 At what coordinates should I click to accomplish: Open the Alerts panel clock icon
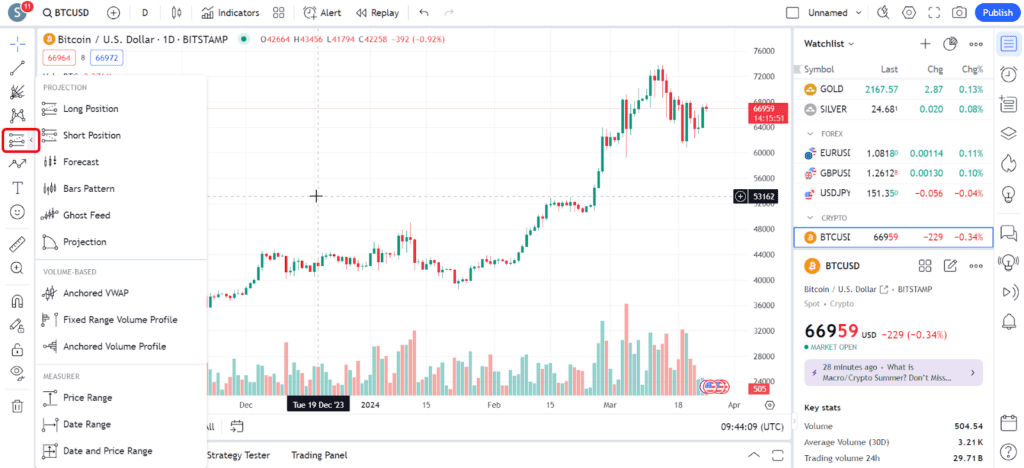pyautogui.click(x=1008, y=74)
